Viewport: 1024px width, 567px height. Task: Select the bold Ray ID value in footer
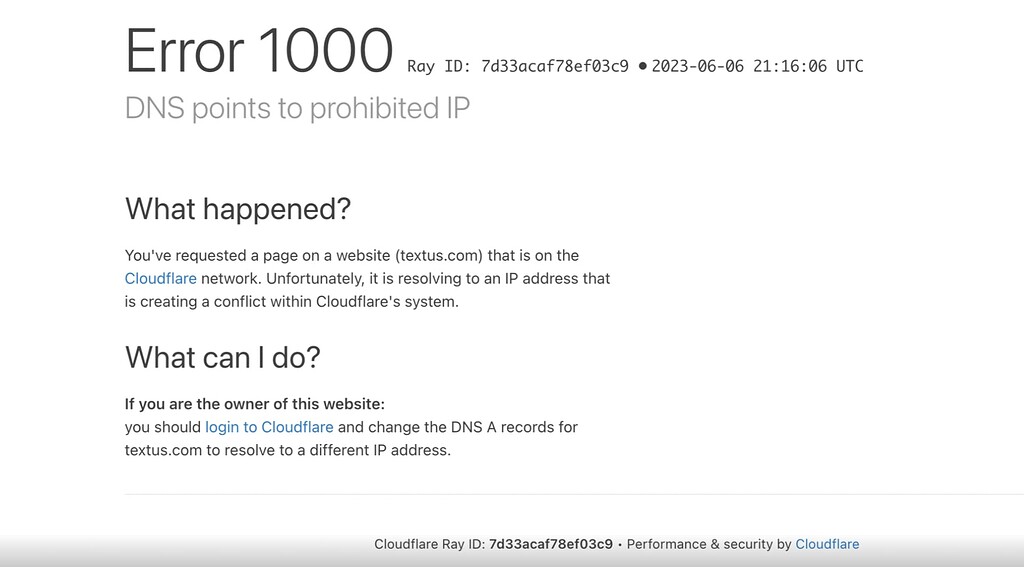pos(551,544)
